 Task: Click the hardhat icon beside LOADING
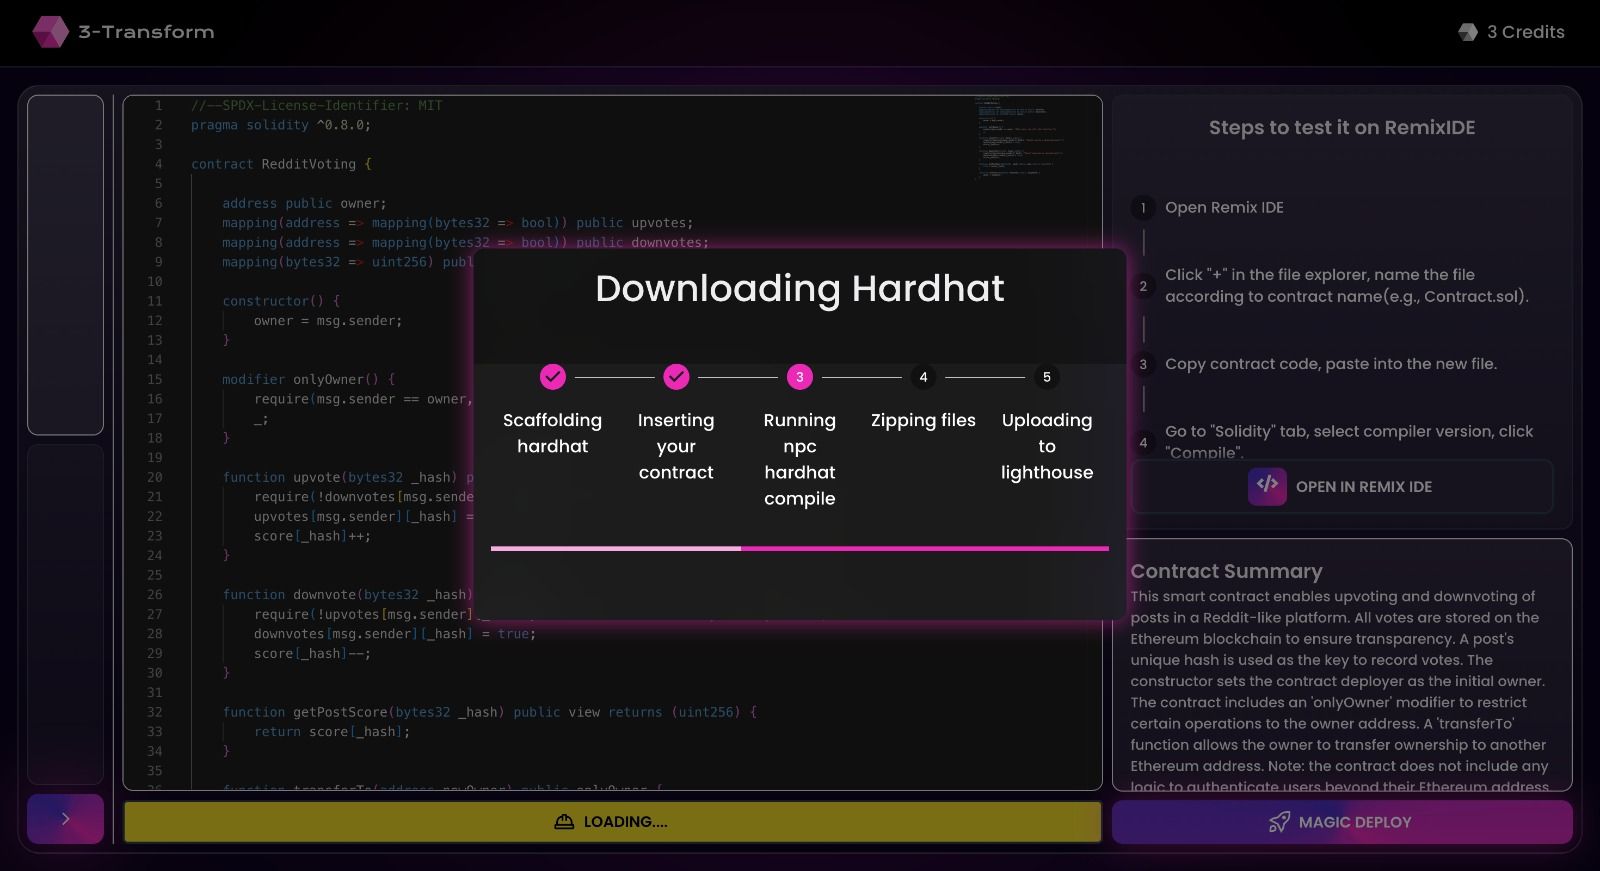564,822
